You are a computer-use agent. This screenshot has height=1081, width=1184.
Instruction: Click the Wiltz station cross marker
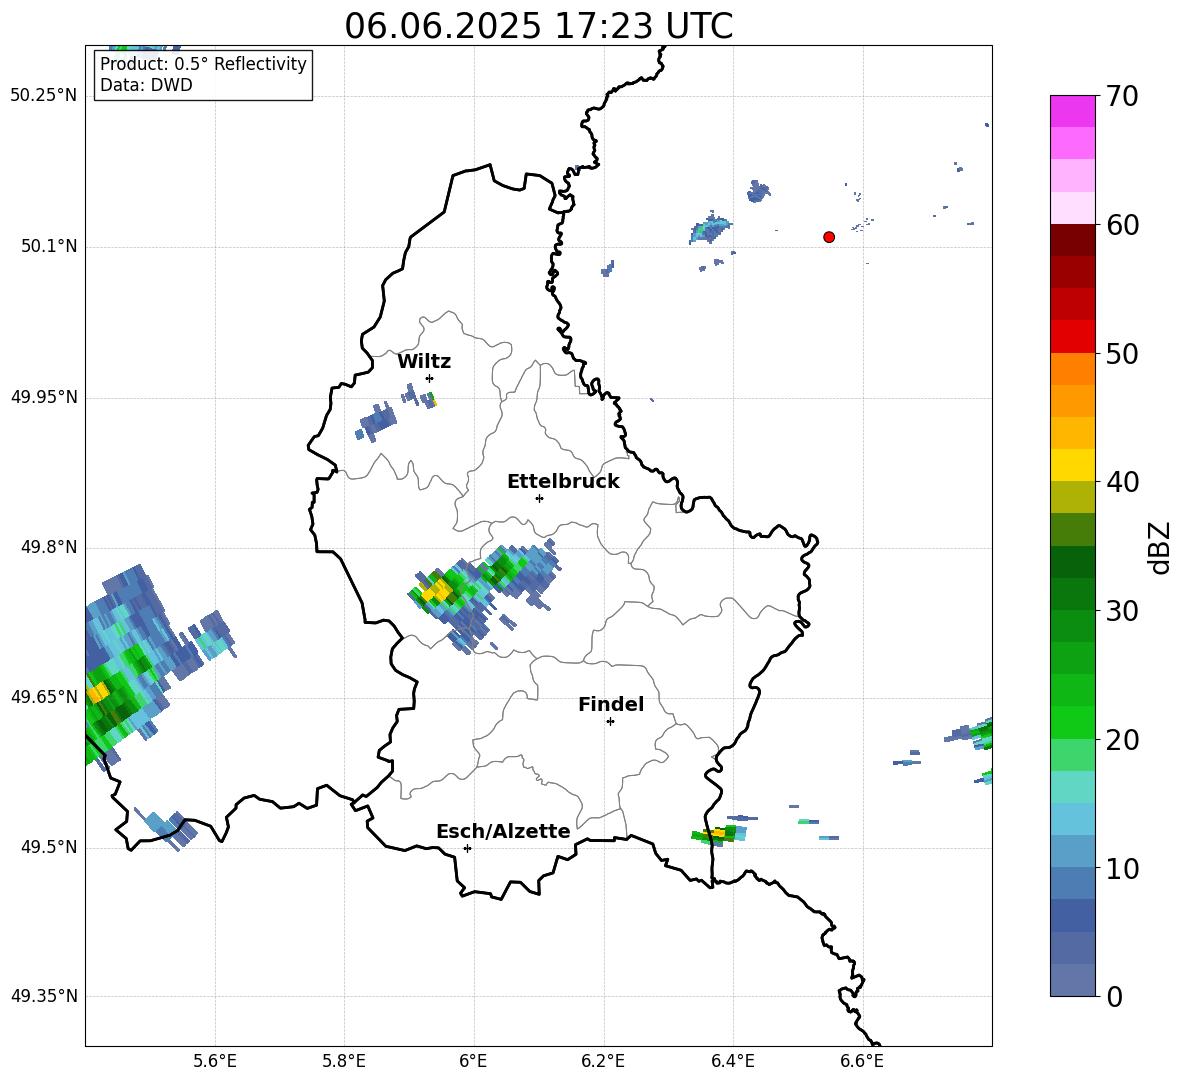click(430, 378)
